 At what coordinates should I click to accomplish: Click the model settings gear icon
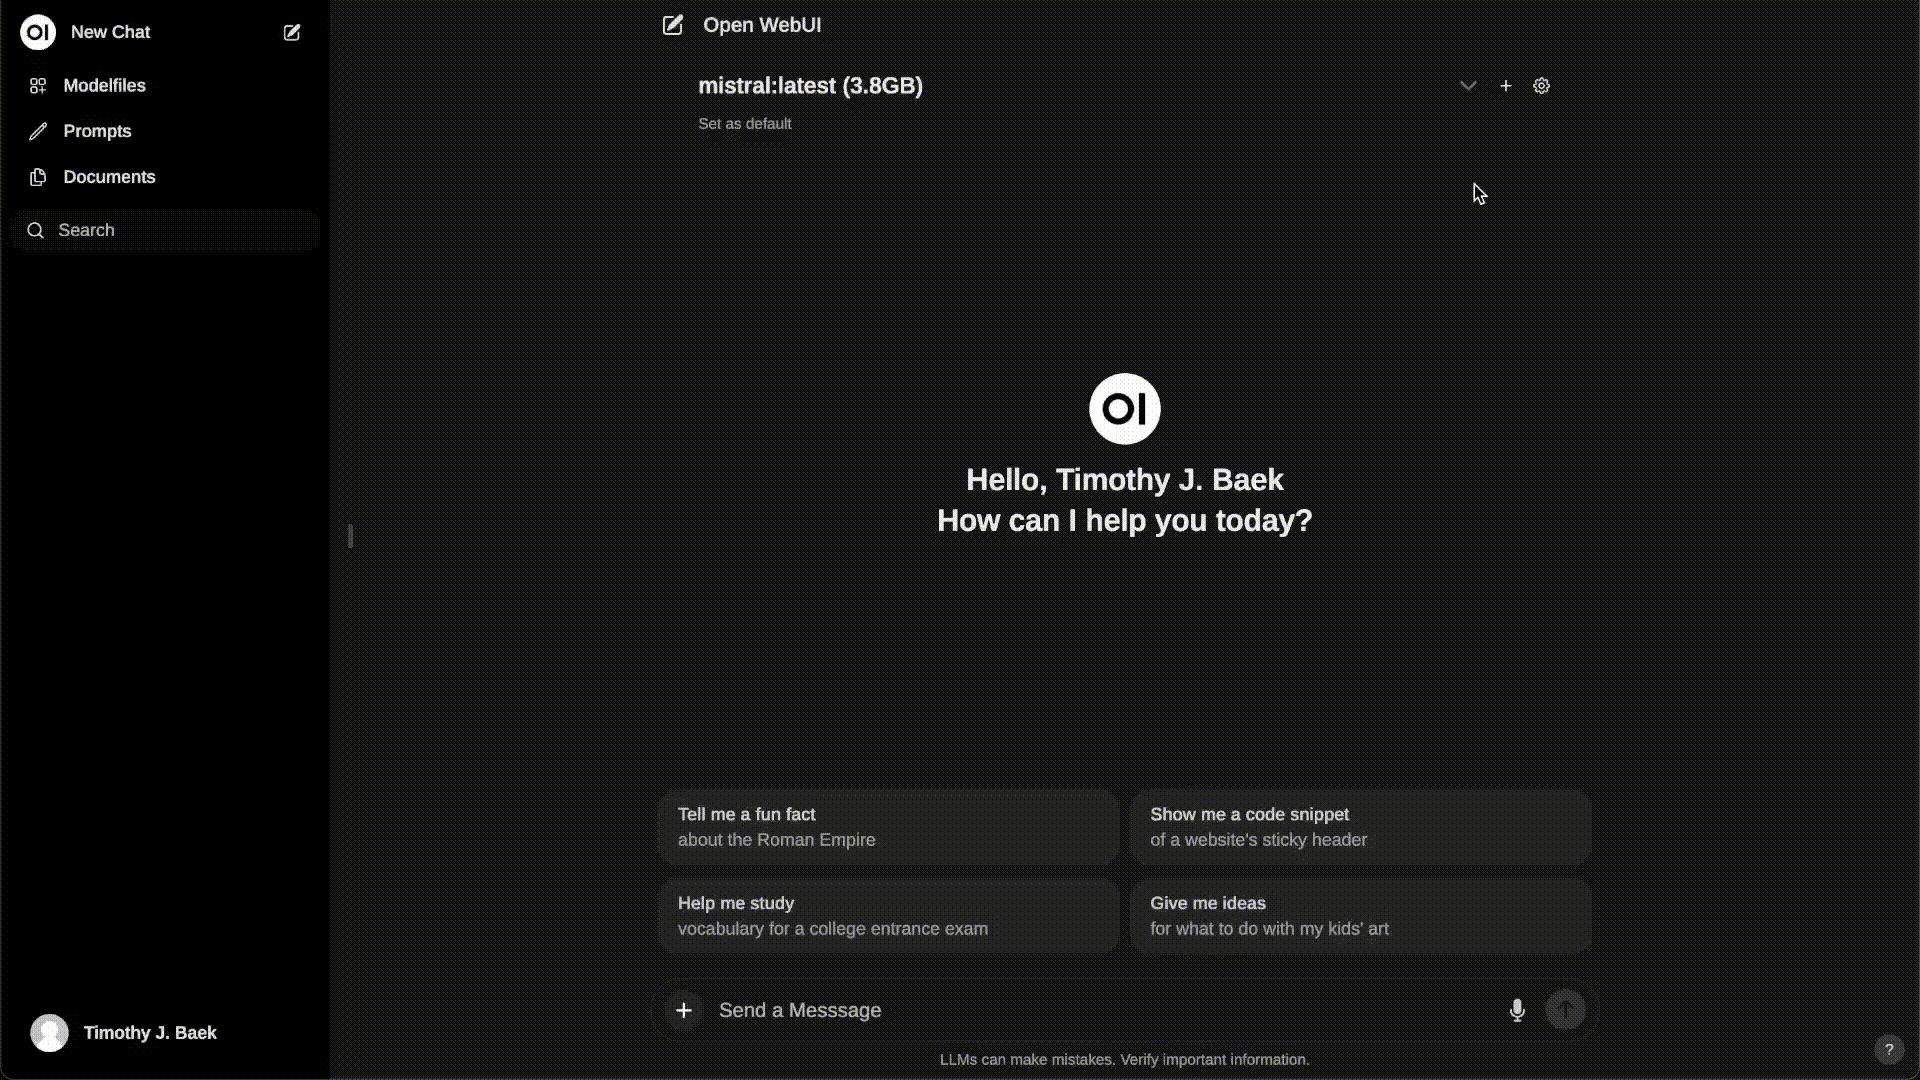point(1542,86)
